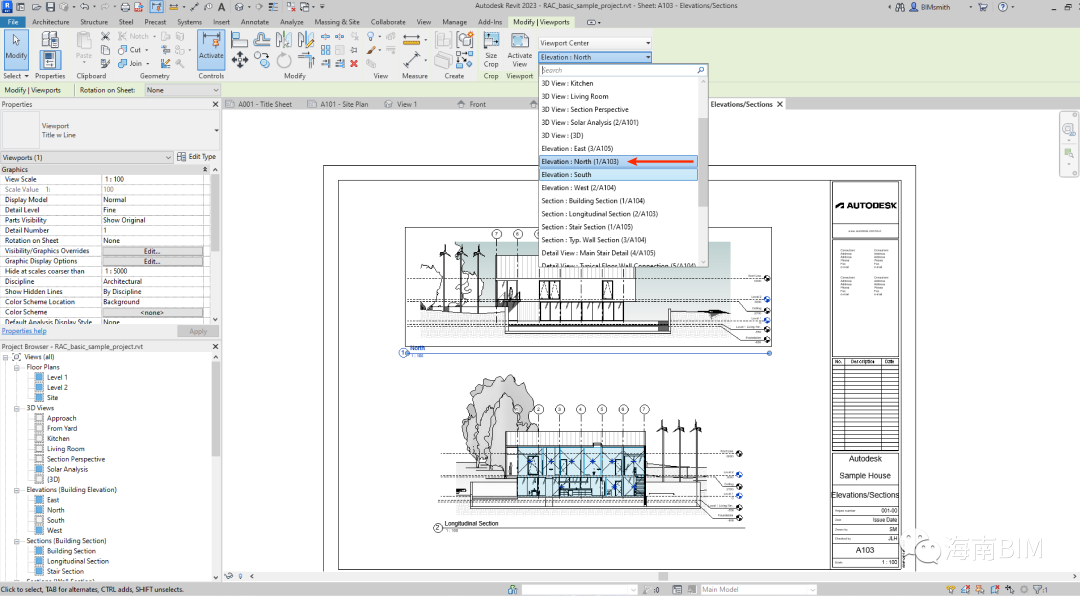1080x596 pixels.
Task: Click Edit for Graphic Display Options
Action: [152, 262]
